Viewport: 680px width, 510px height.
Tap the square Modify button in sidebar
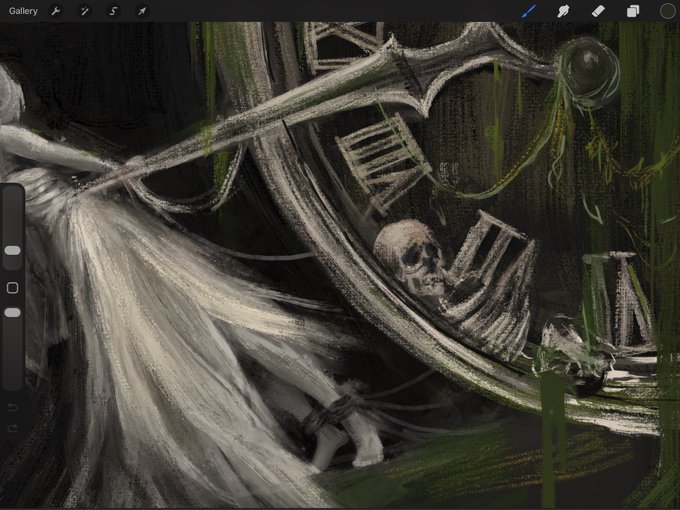(12, 288)
